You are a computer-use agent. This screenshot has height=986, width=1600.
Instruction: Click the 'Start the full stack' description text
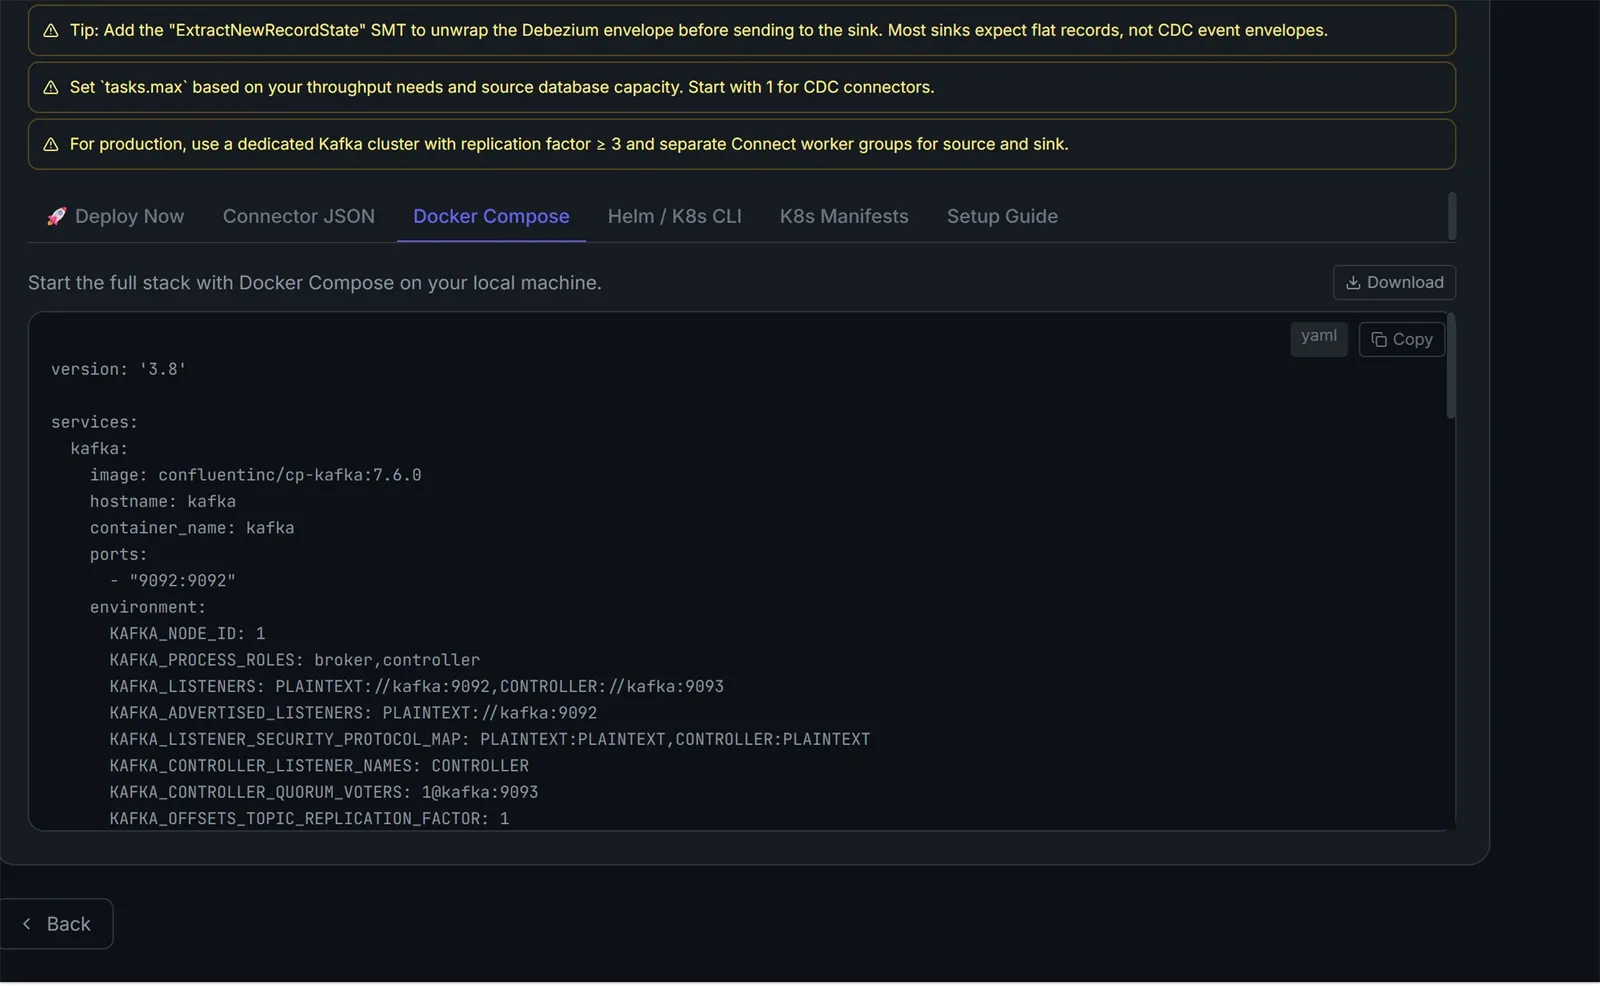(315, 283)
